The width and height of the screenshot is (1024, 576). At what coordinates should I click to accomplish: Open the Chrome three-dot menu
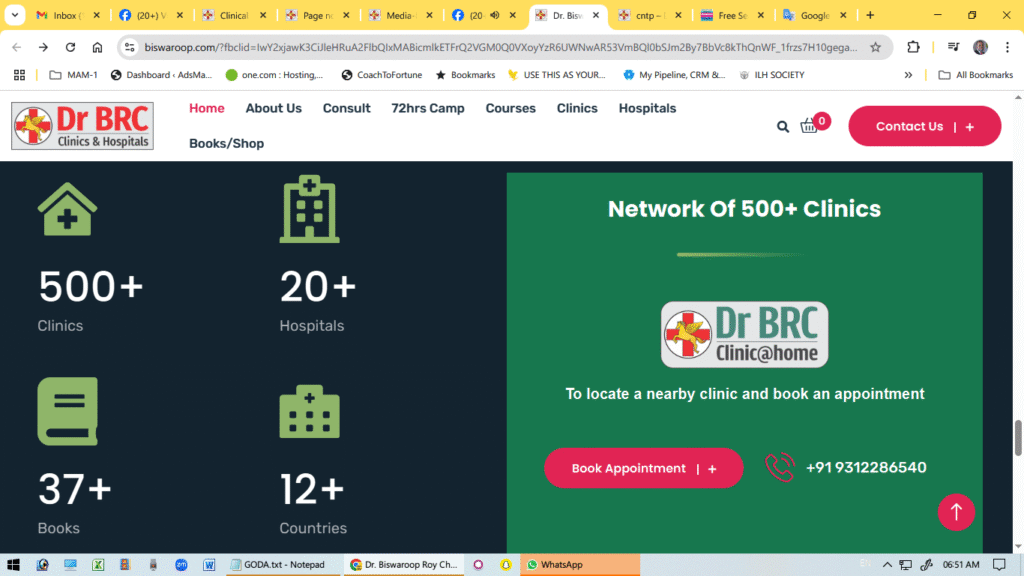coord(1008,47)
